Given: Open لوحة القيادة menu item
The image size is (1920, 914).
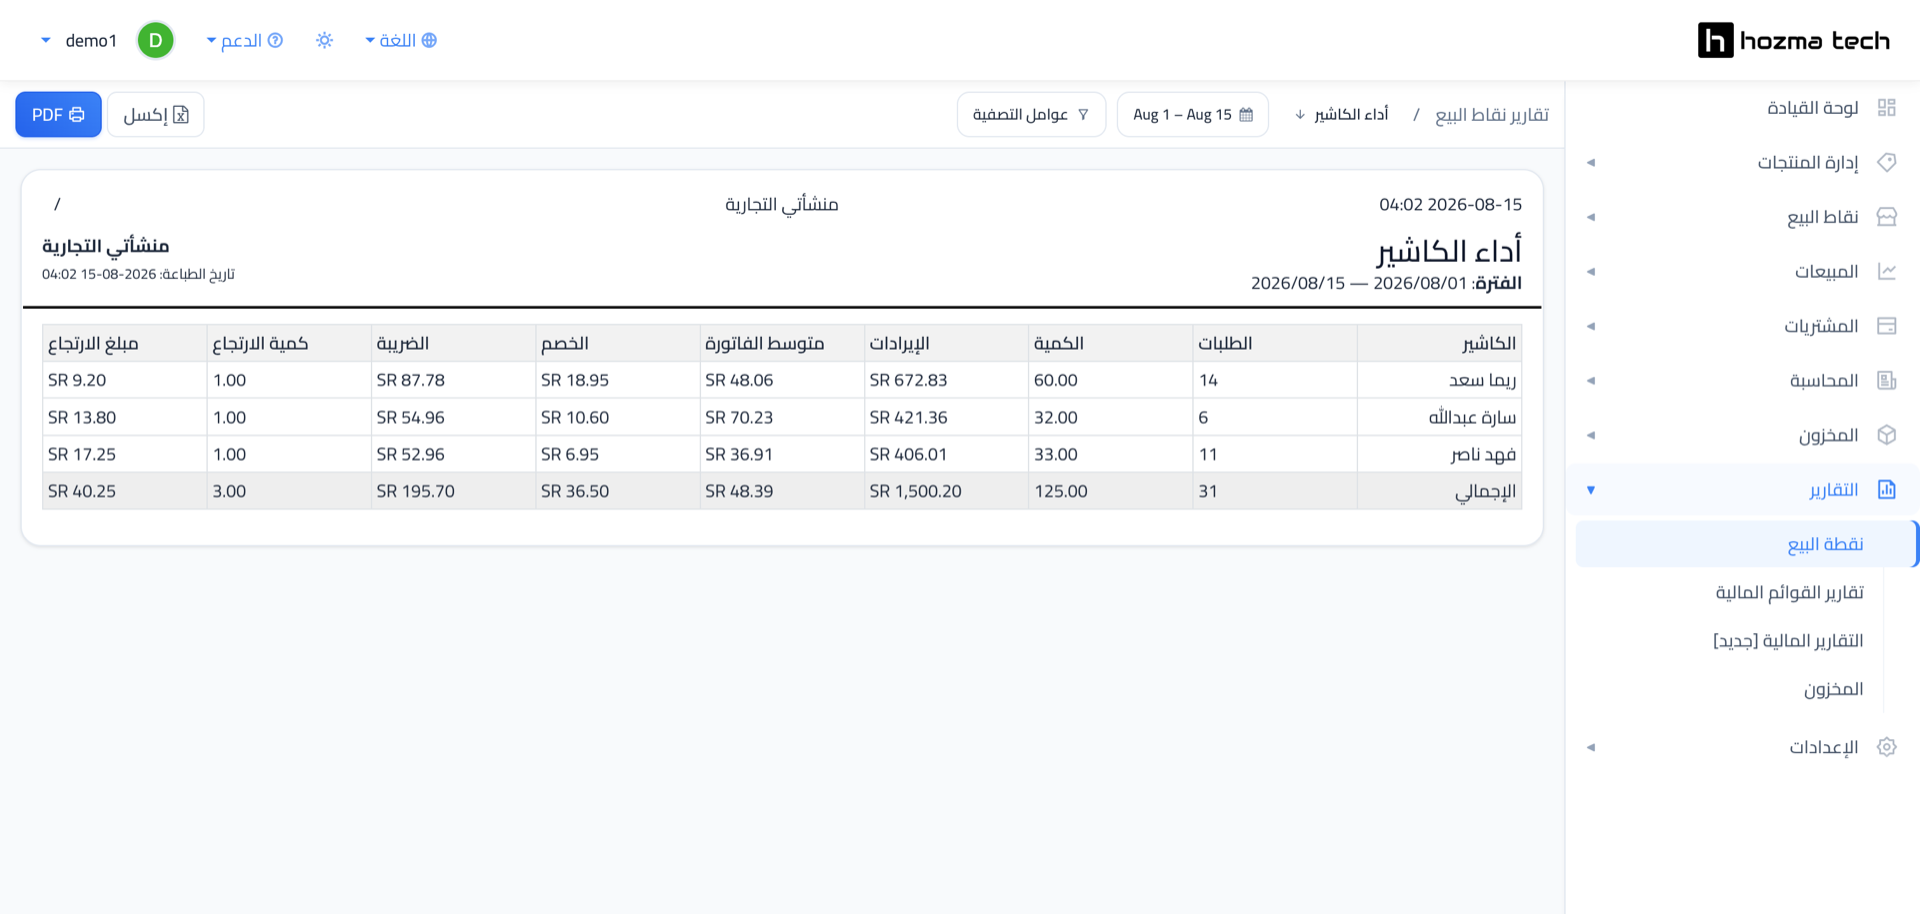Looking at the screenshot, I should [1813, 108].
